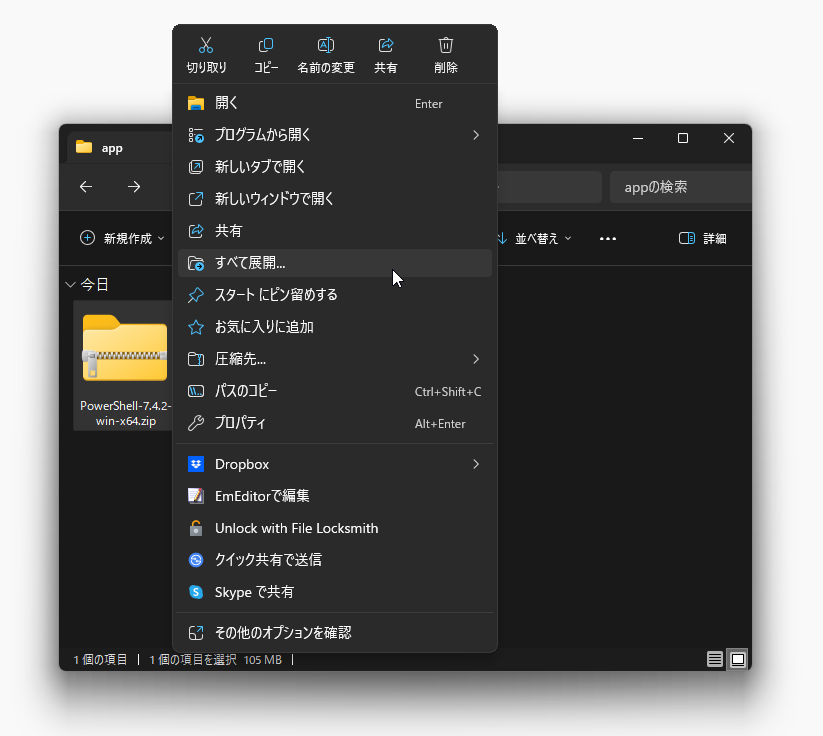Image resolution: width=823 pixels, height=736 pixels.
Task: Open the 新規作成 dropdown in Explorer
Action: (122, 238)
